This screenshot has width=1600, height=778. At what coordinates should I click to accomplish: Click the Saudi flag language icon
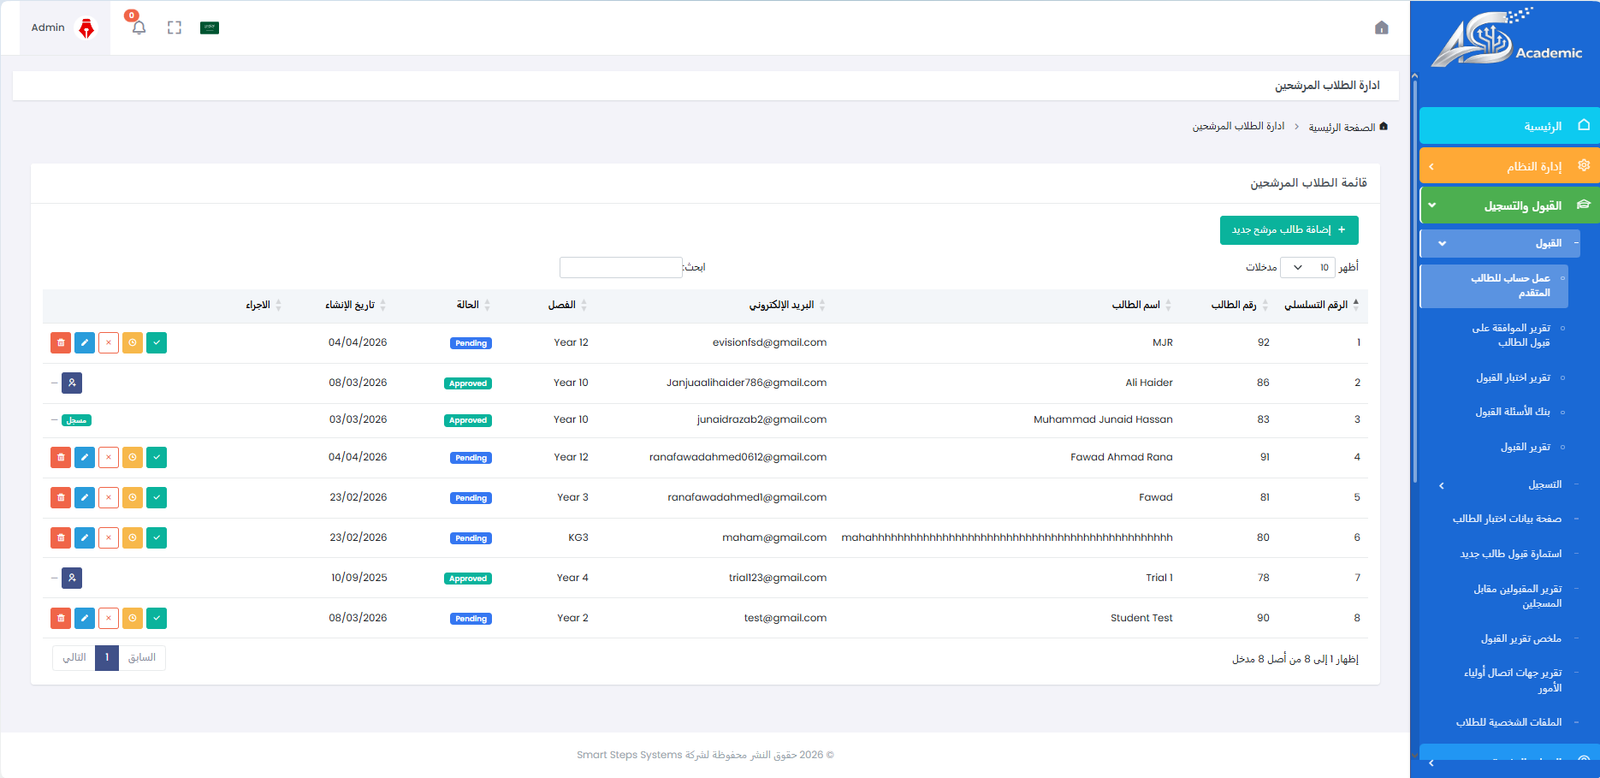209,28
